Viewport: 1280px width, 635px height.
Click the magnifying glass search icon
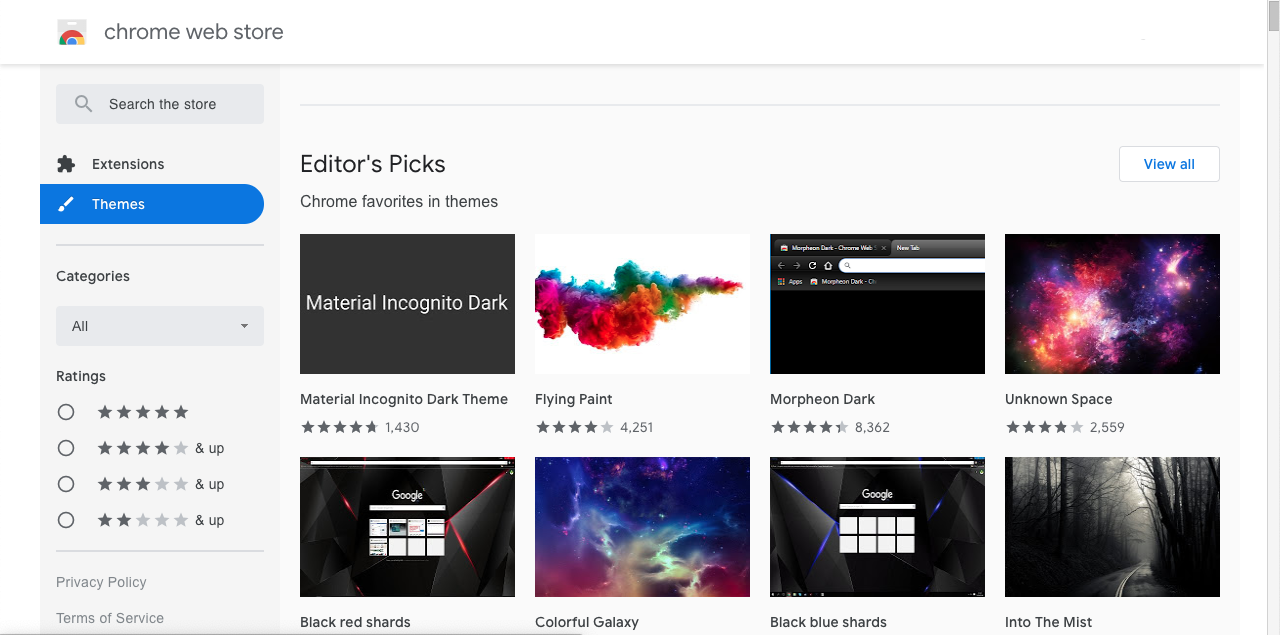(84, 104)
